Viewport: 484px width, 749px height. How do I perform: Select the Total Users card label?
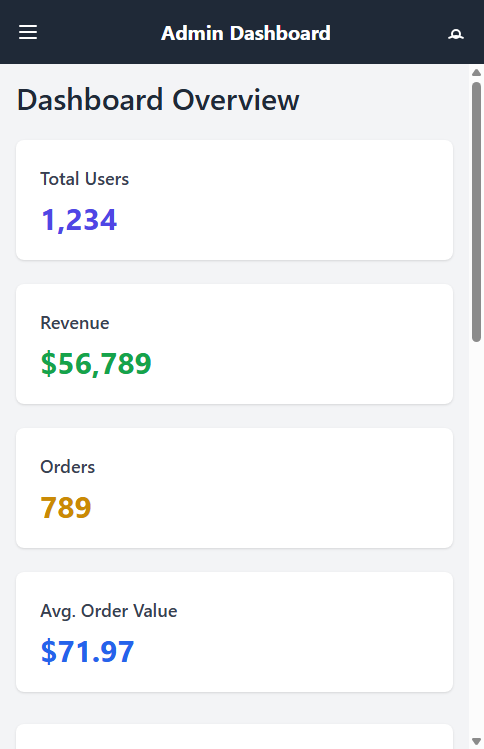pos(85,179)
